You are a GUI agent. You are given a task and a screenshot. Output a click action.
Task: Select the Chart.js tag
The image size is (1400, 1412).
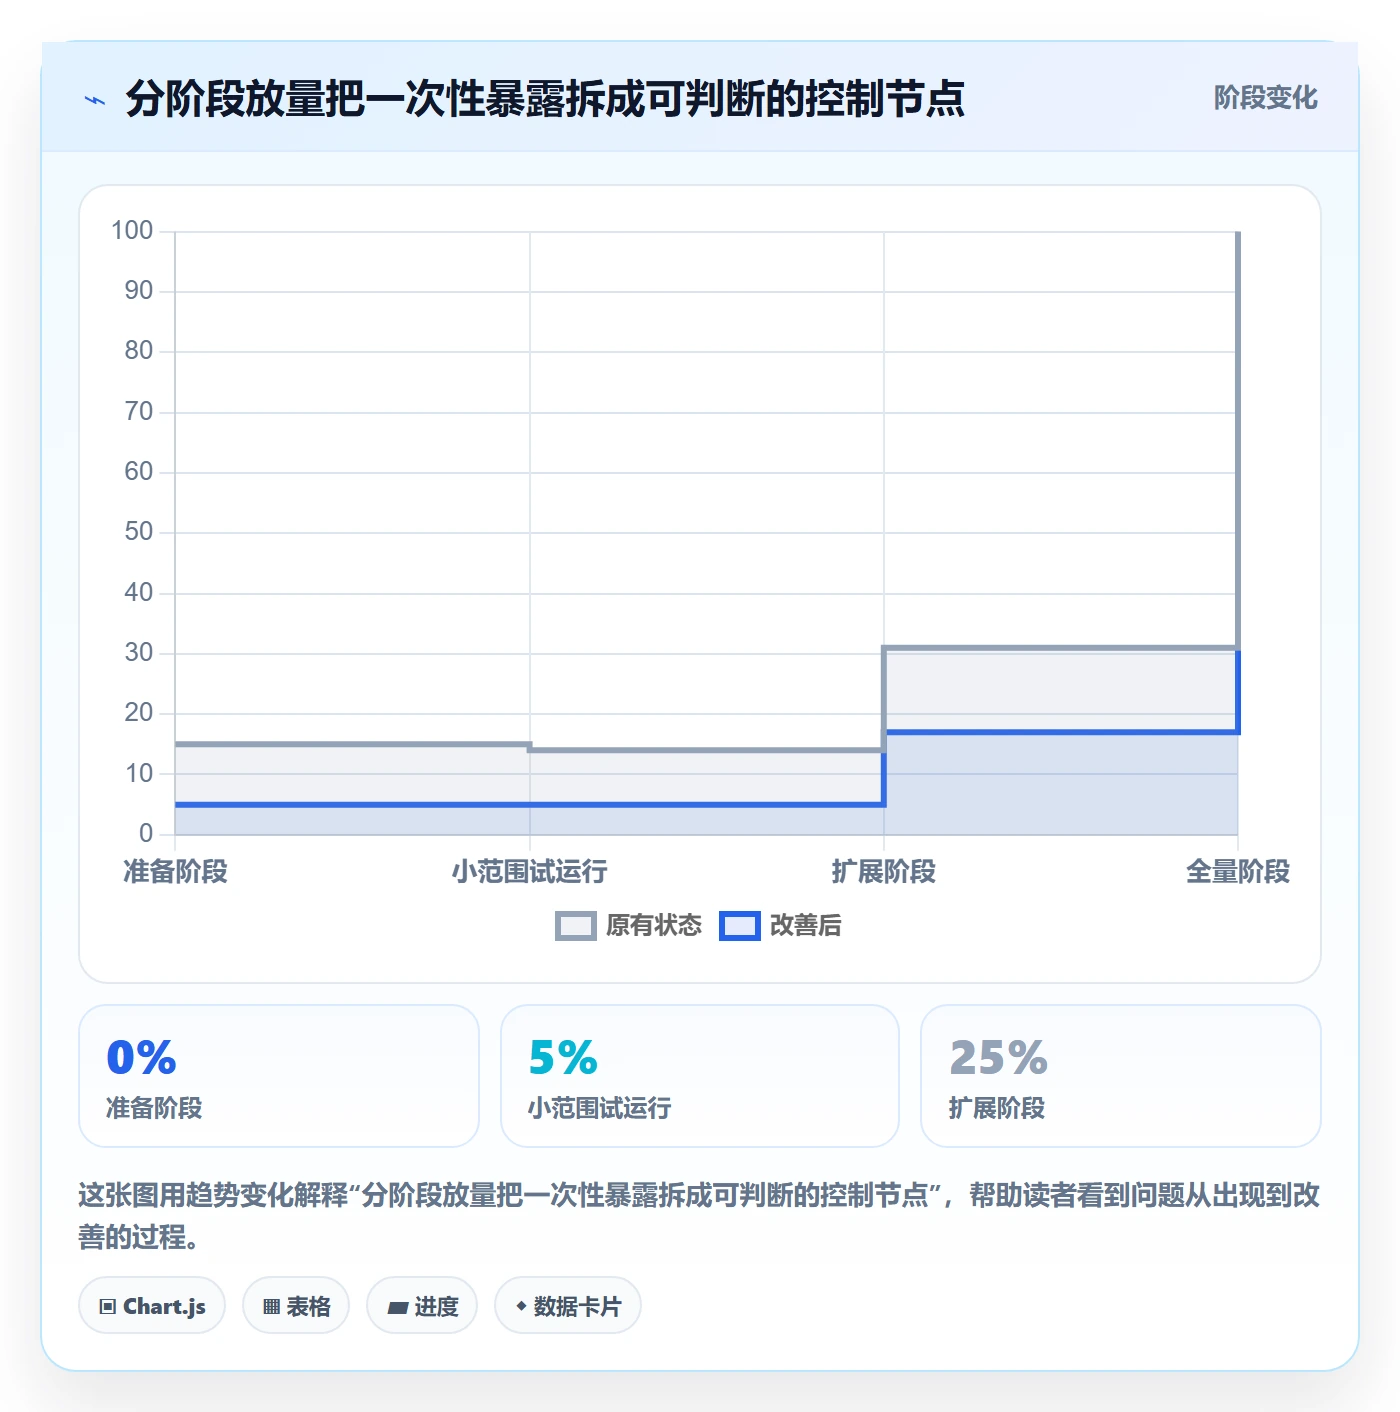(x=152, y=1305)
